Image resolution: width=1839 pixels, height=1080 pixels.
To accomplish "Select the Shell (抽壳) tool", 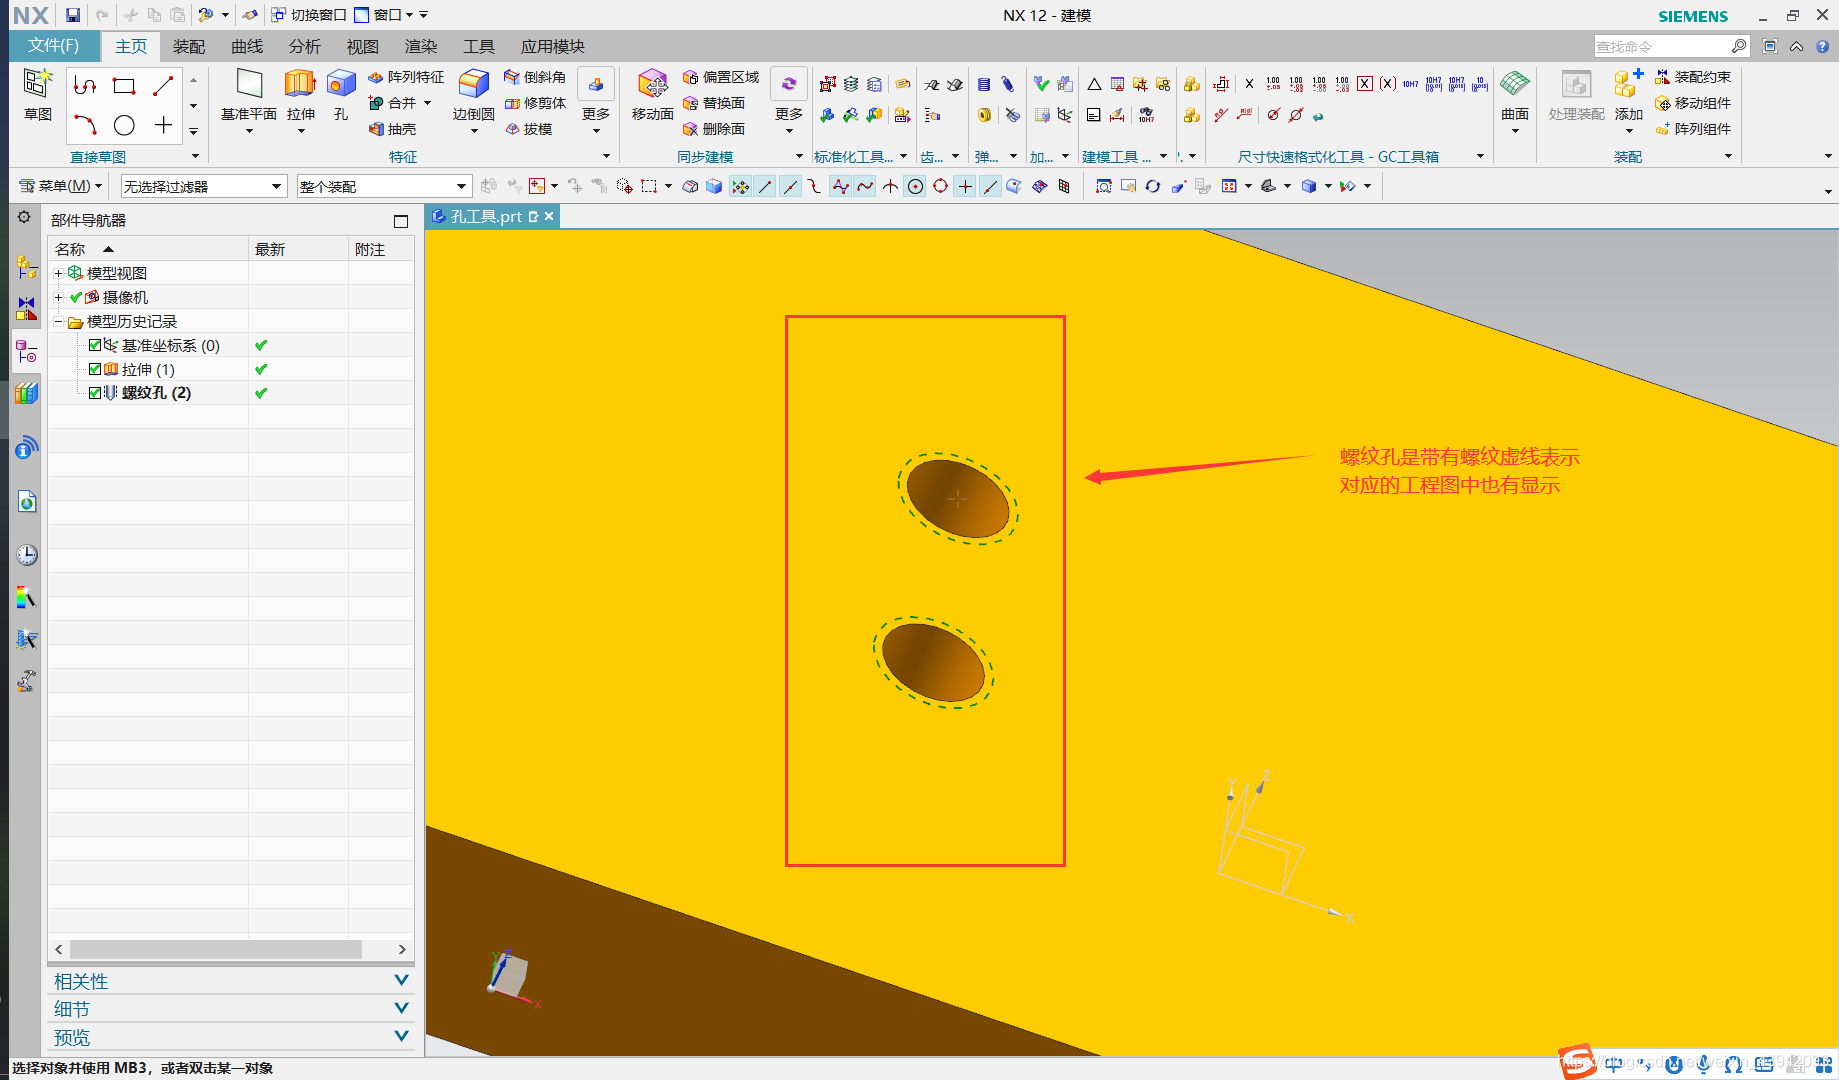I will pos(392,129).
